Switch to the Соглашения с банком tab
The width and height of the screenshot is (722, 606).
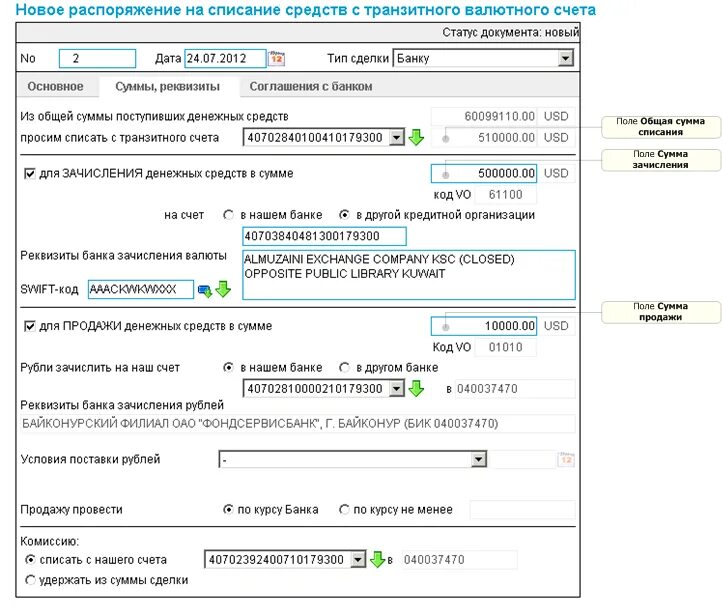[x=311, y=87]
